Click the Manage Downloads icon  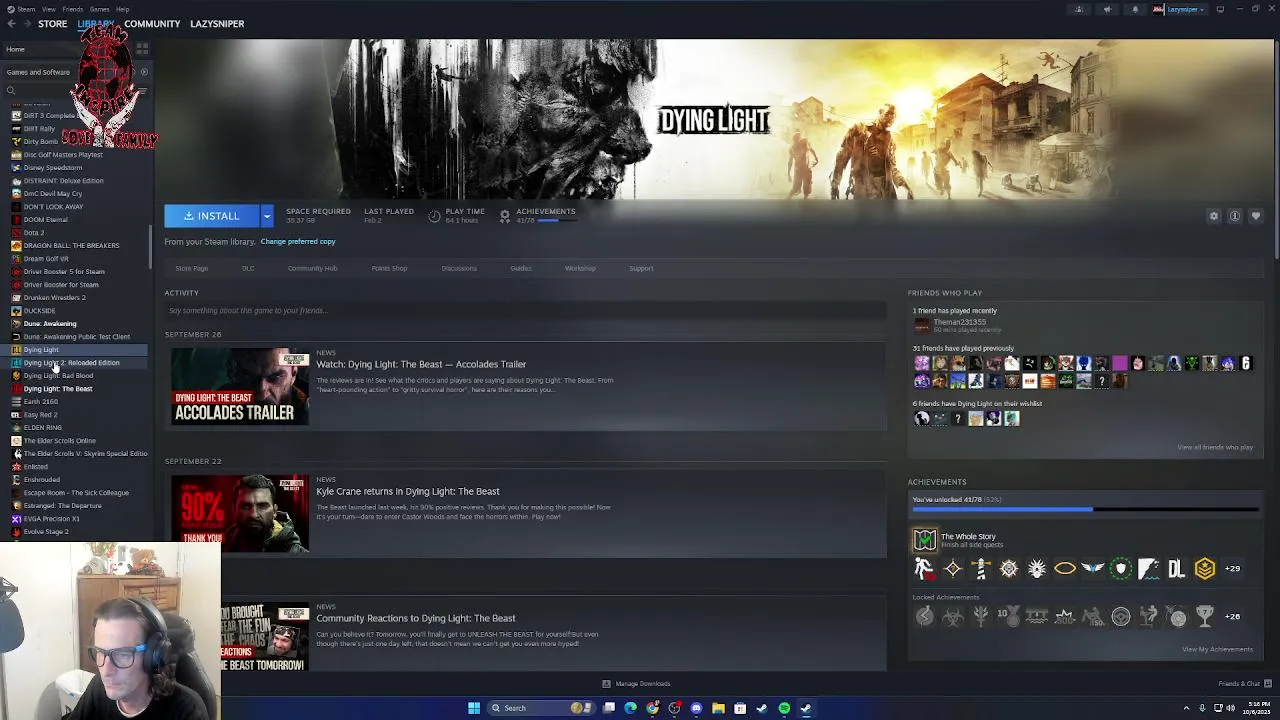coord(606,684)
